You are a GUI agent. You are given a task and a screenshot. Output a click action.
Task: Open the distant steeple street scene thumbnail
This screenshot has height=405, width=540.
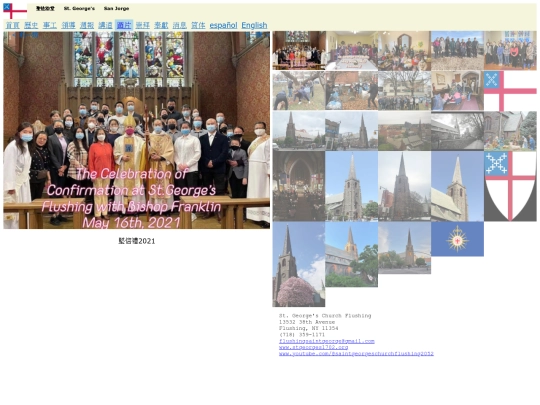point(404,248)
